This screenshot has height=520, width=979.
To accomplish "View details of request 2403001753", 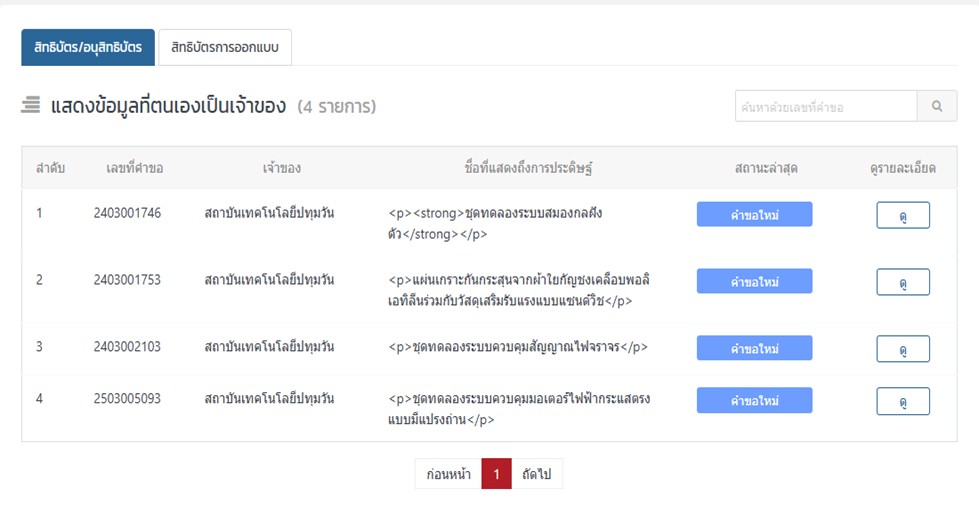I will 903,282.
